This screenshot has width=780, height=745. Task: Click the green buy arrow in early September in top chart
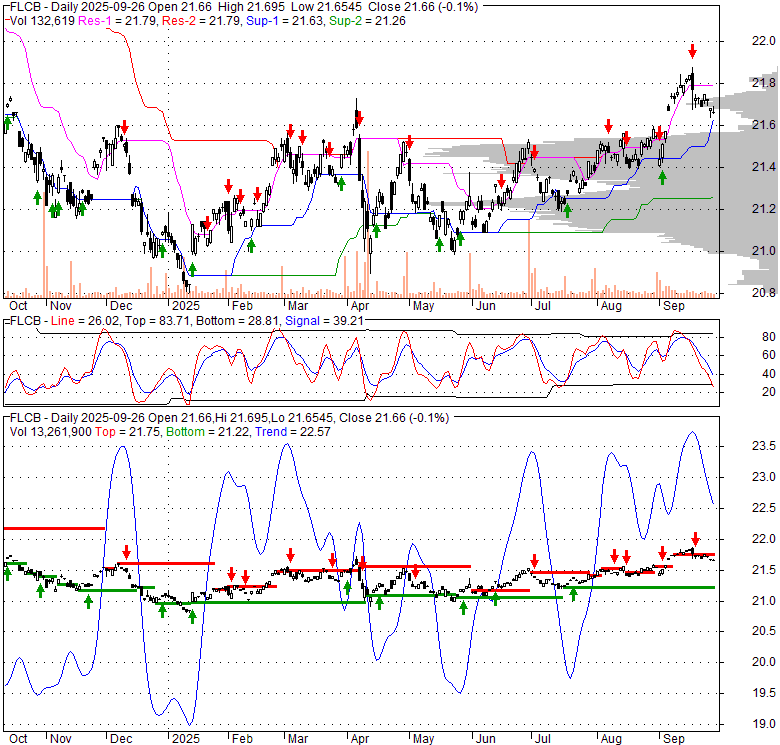coord(662,178)
